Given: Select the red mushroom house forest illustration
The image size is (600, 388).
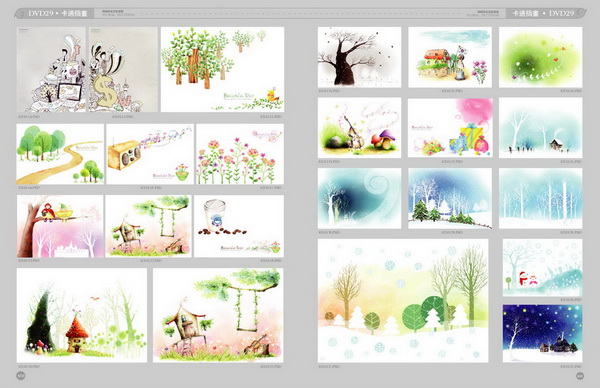Looking at the screenshot, I should [82, 315].
